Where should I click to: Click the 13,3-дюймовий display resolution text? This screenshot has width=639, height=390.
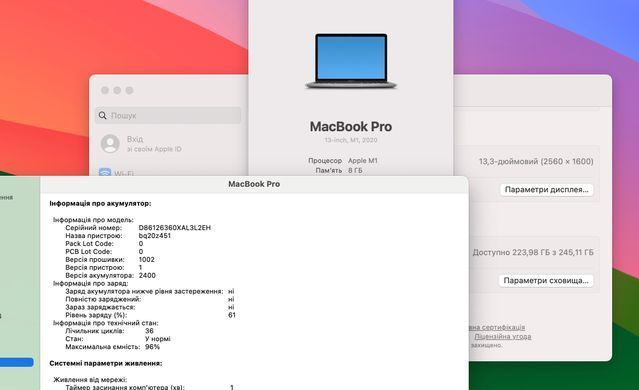pos(536,161)
